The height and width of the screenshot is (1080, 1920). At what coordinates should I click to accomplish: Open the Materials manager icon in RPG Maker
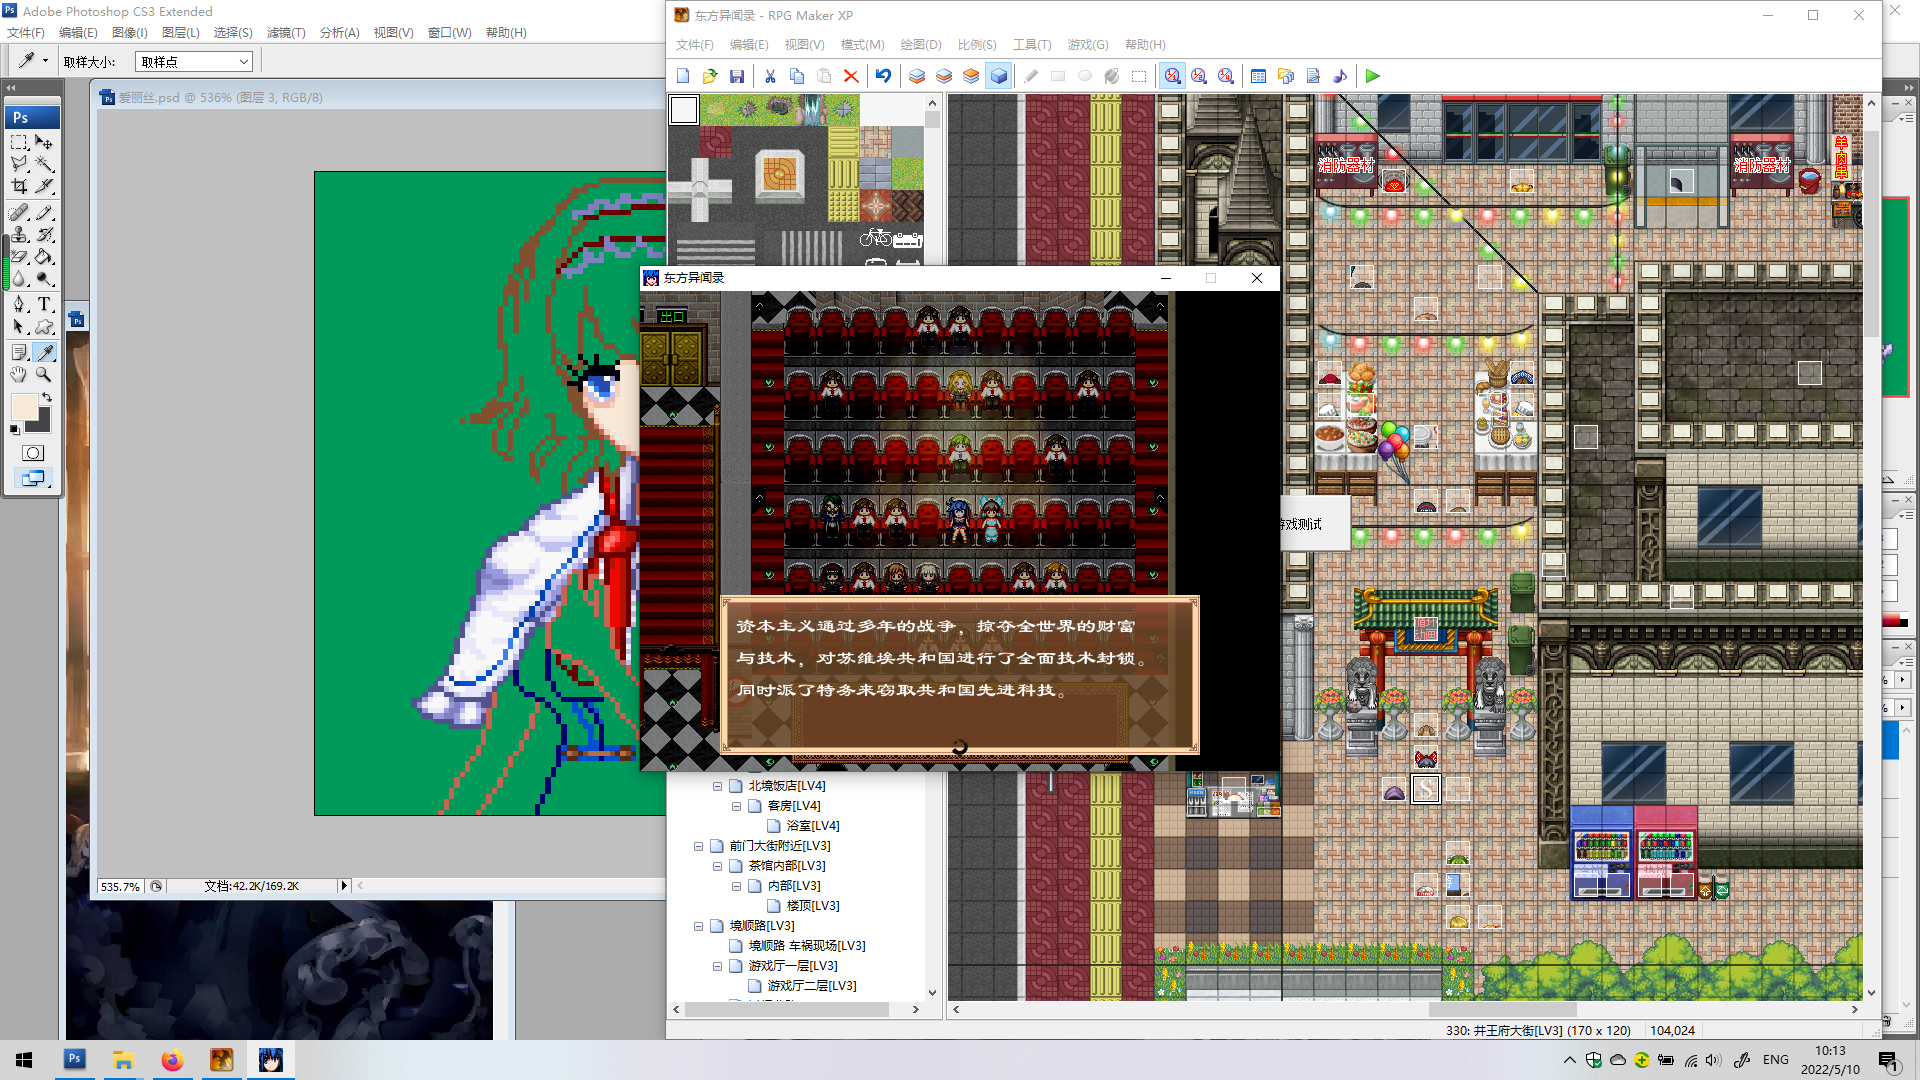(x=1286, y=76)
